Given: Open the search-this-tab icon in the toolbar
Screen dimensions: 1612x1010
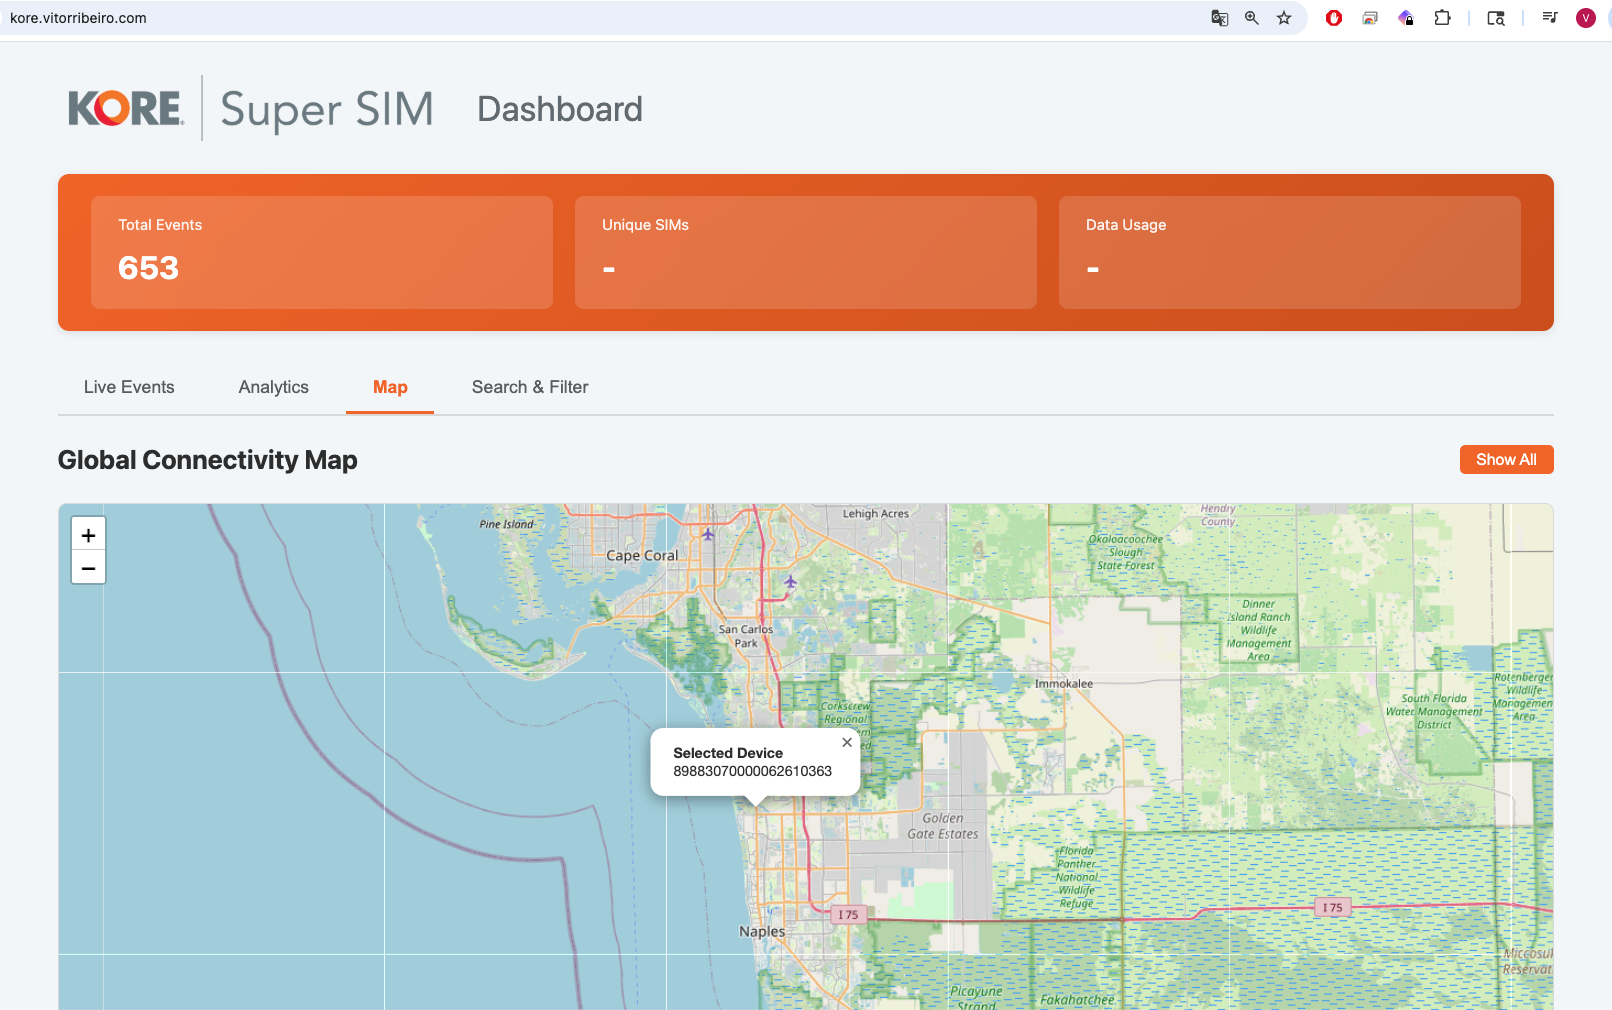Looking at the screenshot, I should click(x=1494, y=18).
